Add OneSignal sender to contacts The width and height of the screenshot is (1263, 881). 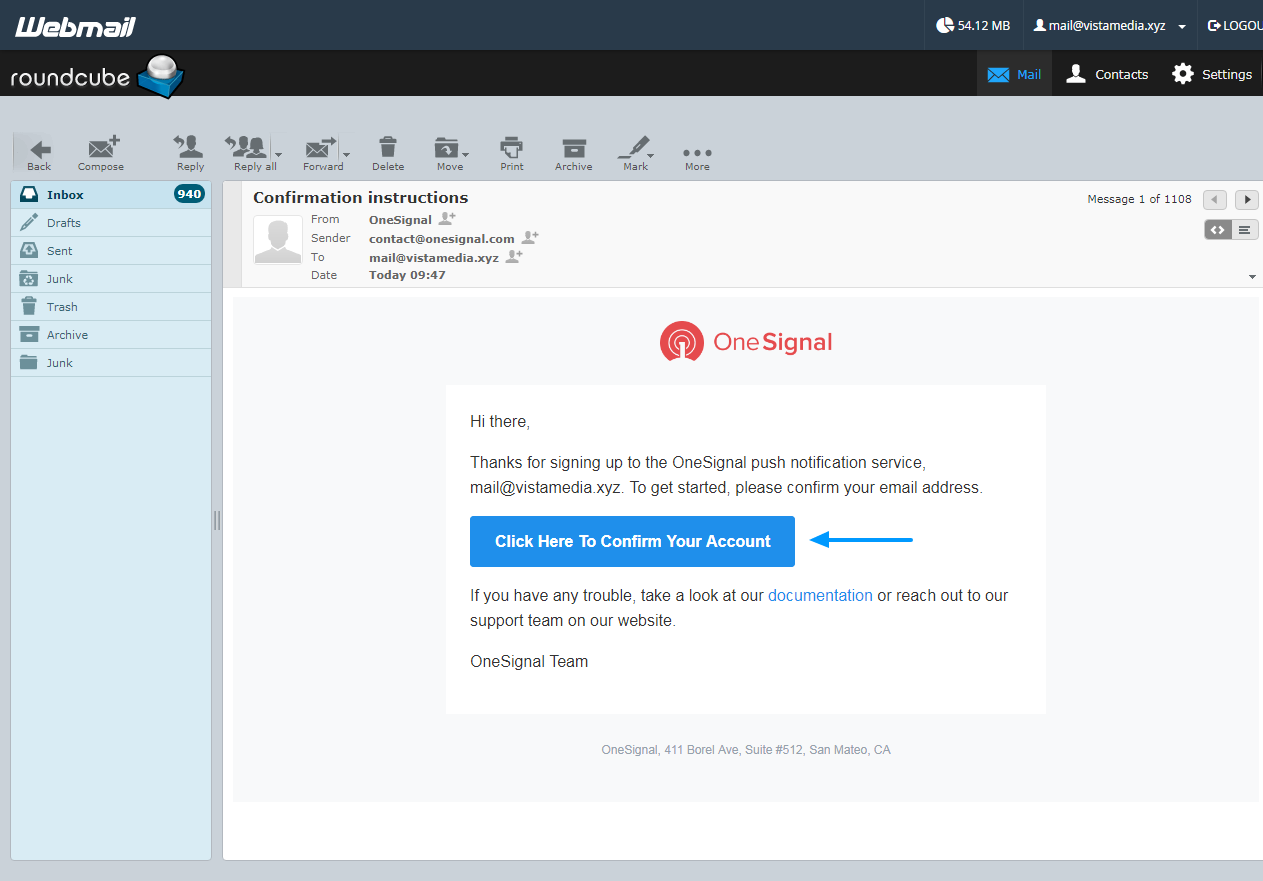tap(447, 218)
